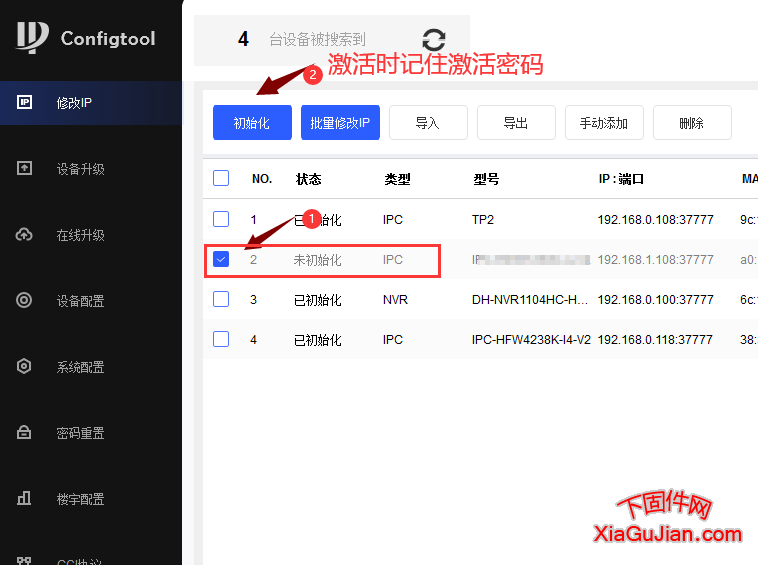This screenshot has height=565, width=758.
Task: Click the 设备升级 upload icon
Action: (x=24, y=168)
